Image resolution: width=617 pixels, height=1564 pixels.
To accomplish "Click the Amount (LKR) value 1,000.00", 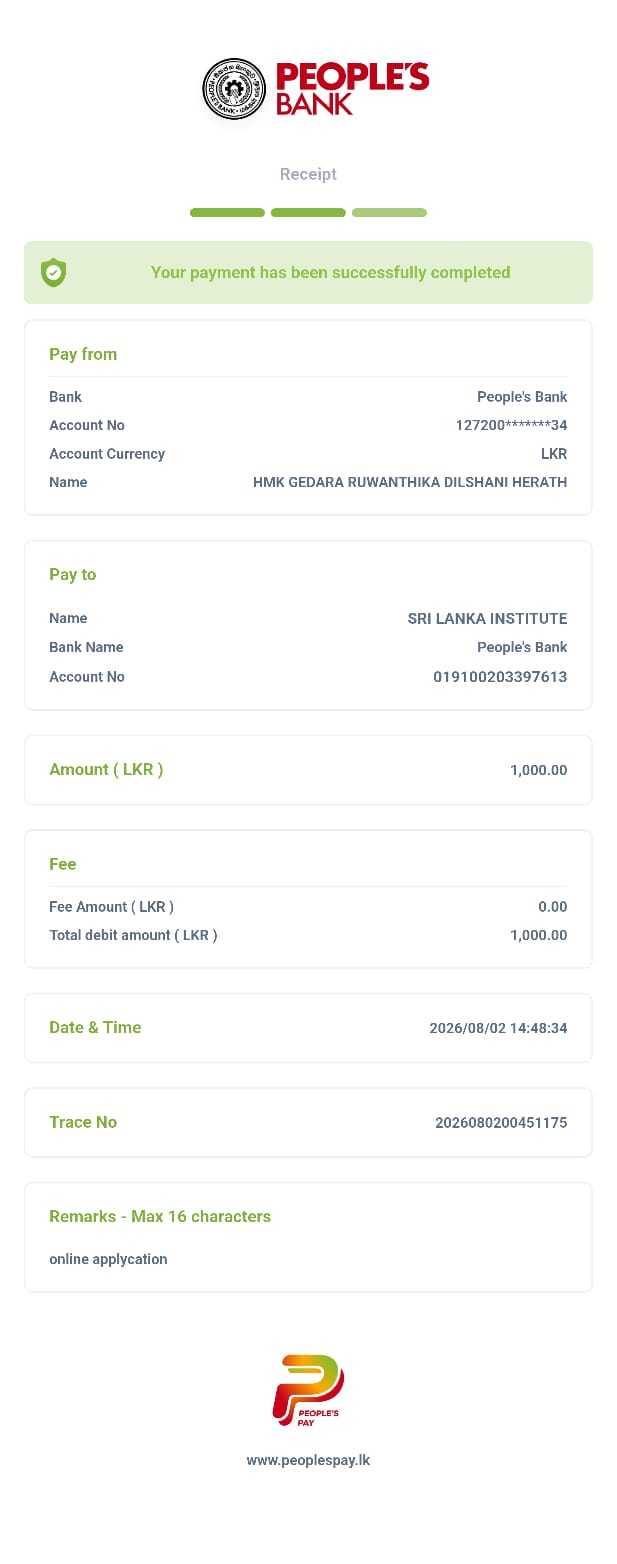I will pos(539,770).
